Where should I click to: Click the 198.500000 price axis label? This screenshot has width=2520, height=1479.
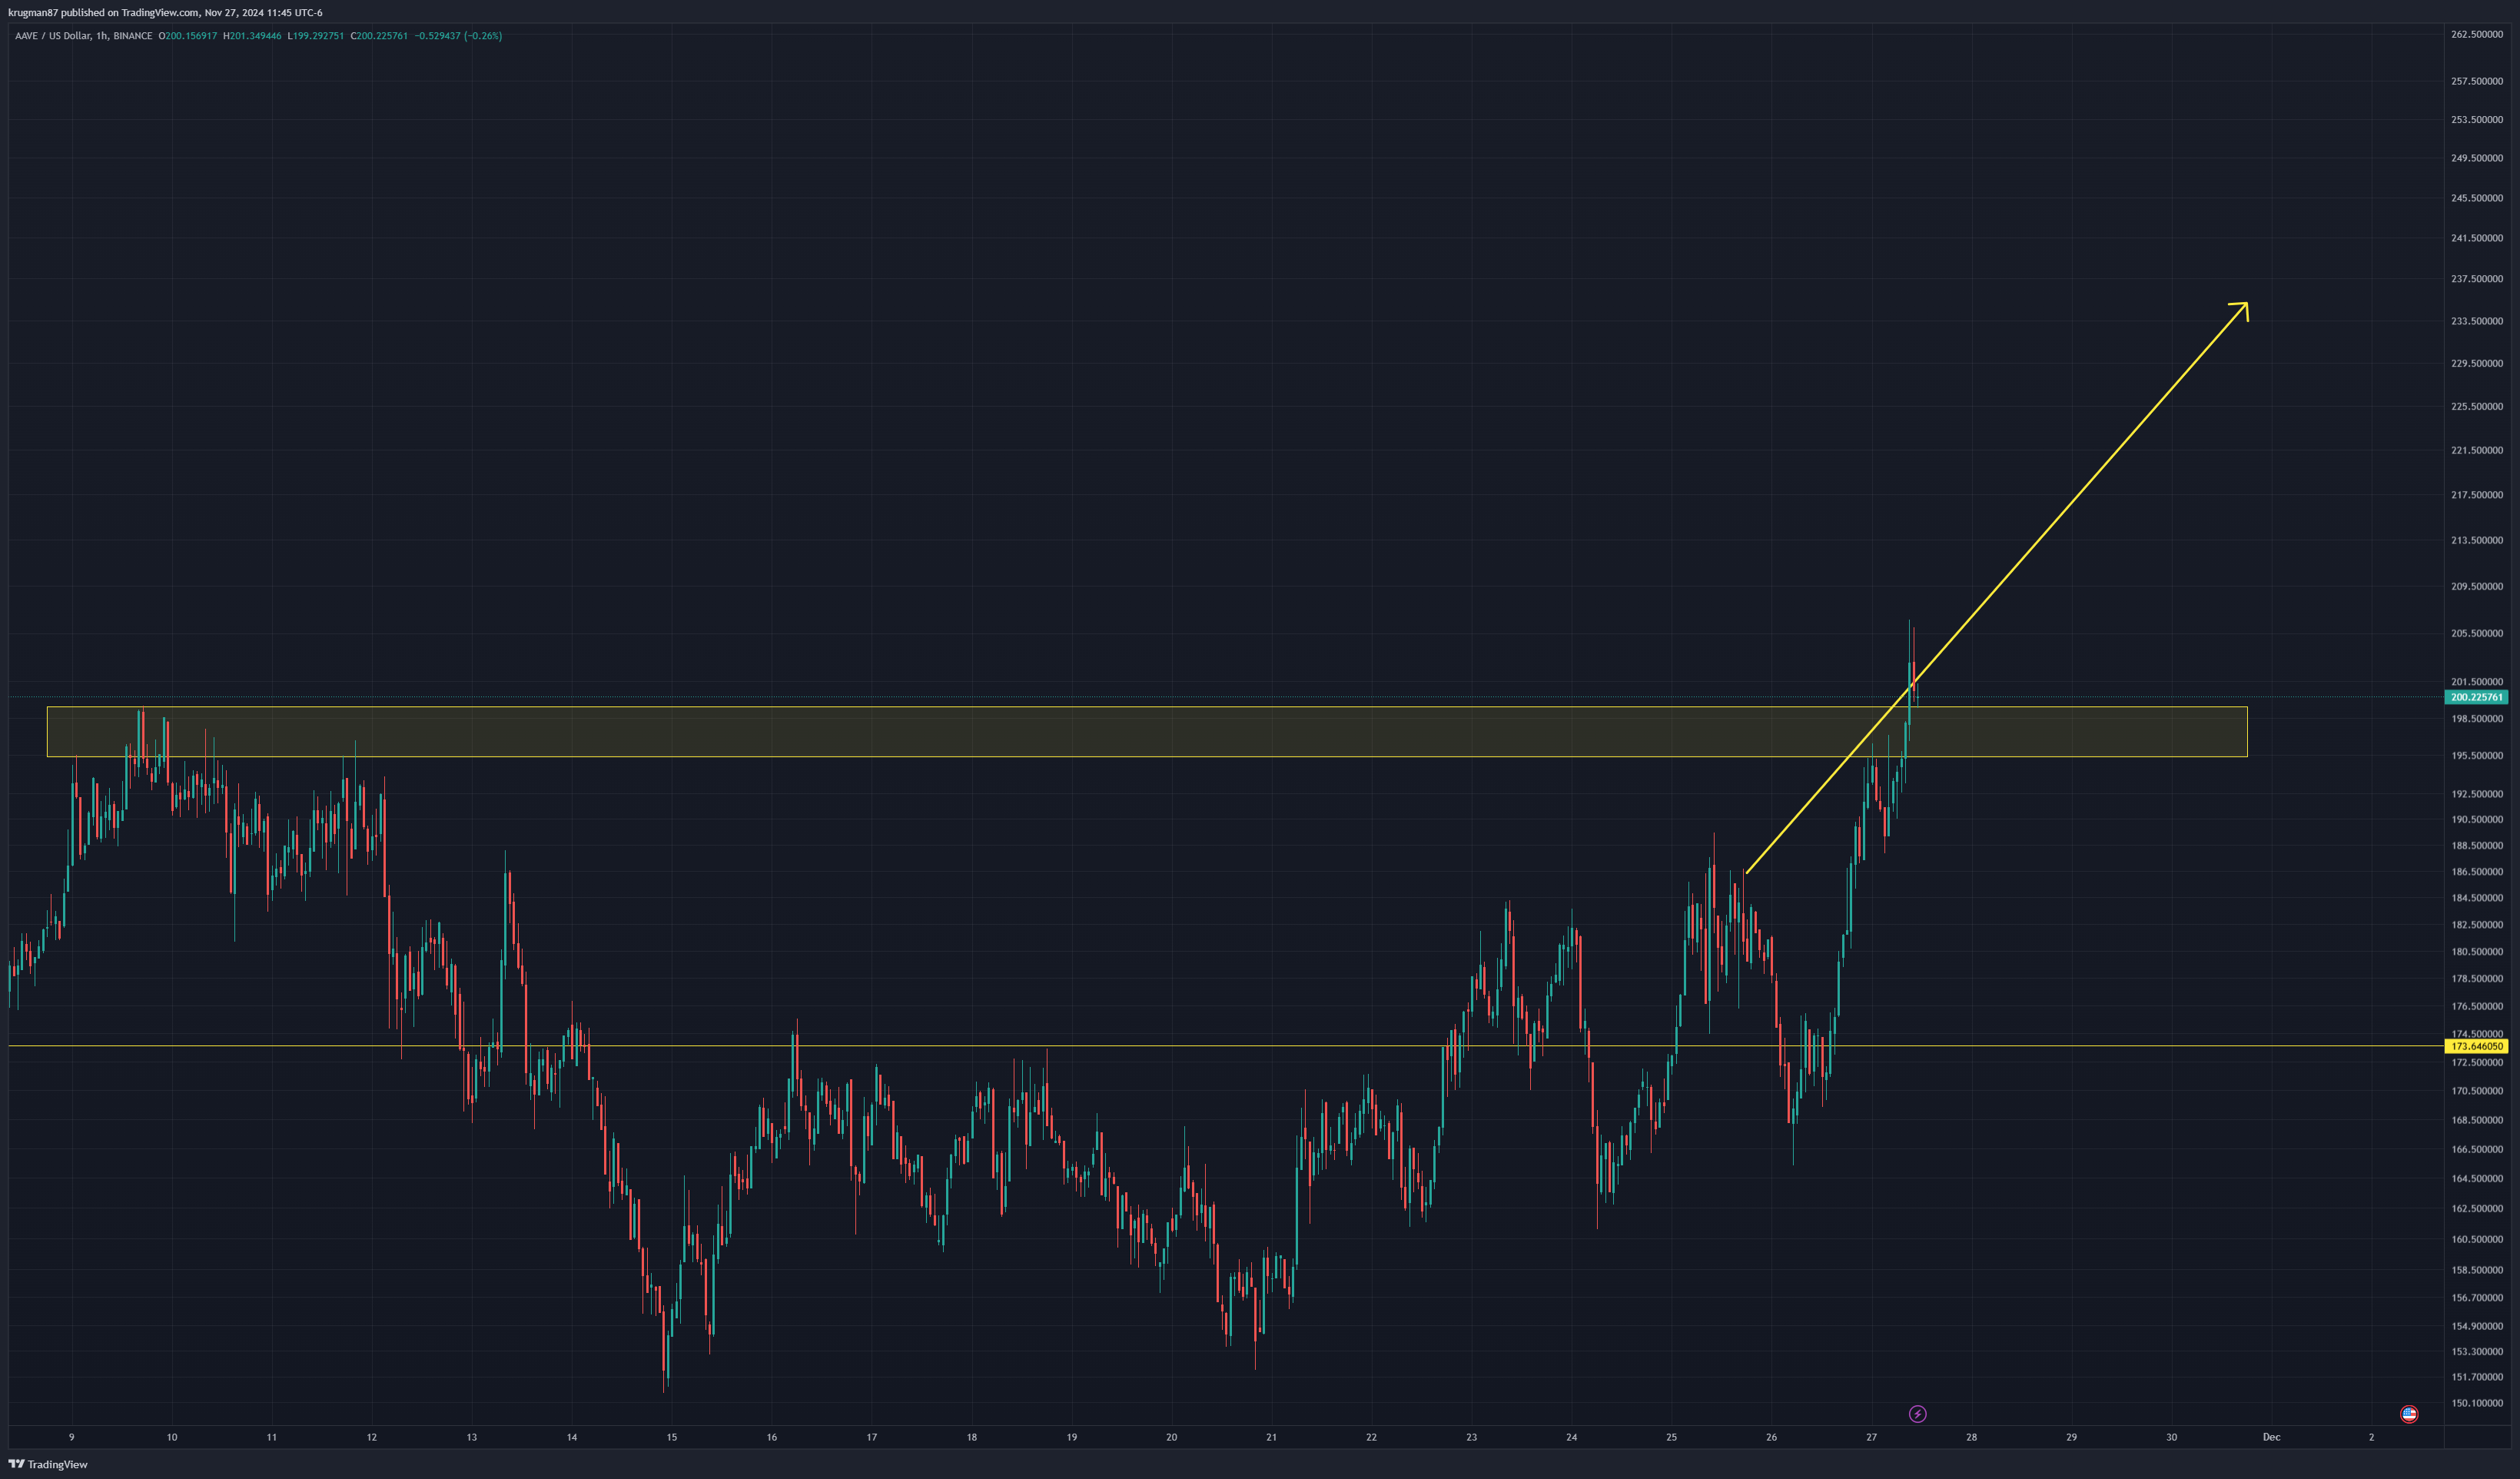[x=2477, y=718]
